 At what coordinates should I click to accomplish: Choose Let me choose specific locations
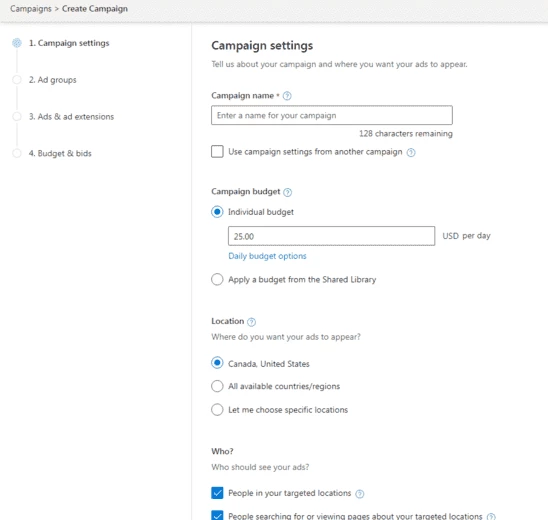pos(217,410)
